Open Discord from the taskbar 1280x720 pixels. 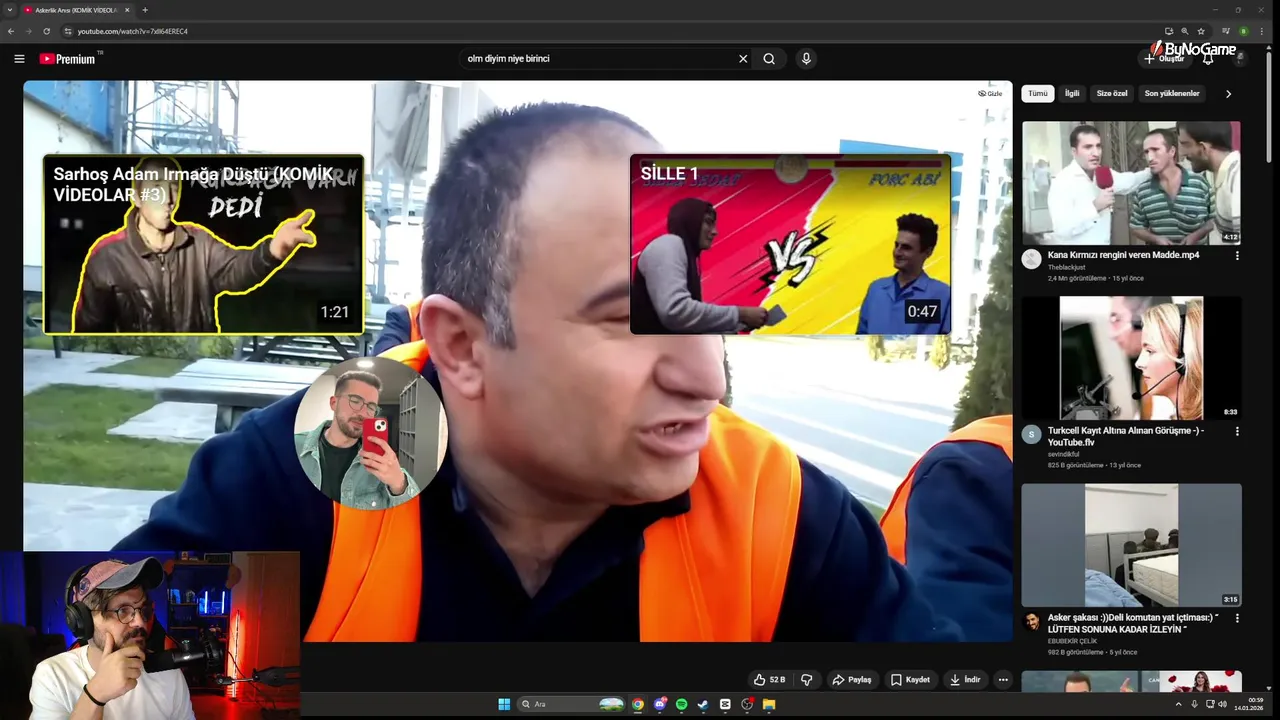[660, 704]
